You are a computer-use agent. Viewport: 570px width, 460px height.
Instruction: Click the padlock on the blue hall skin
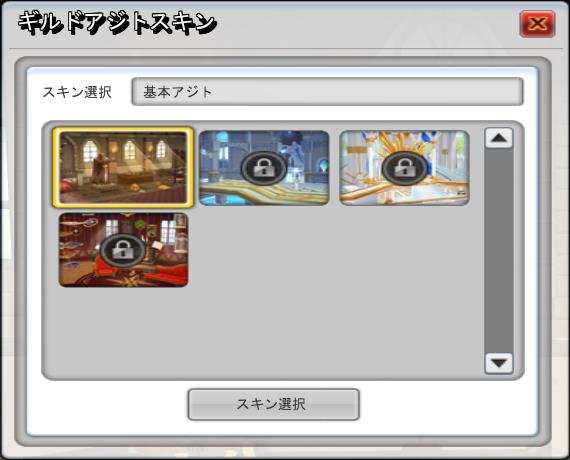(x=264, y=168)
